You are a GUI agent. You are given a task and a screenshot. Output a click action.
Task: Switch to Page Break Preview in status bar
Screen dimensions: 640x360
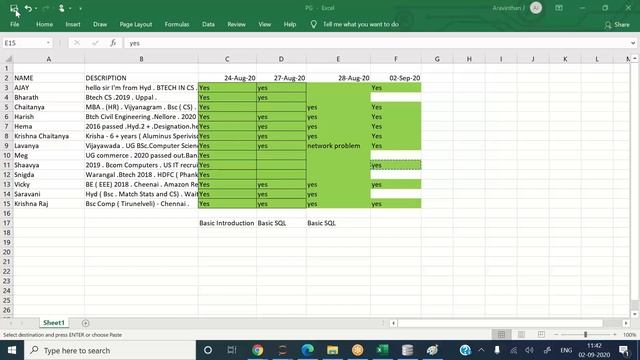point(541,335)
